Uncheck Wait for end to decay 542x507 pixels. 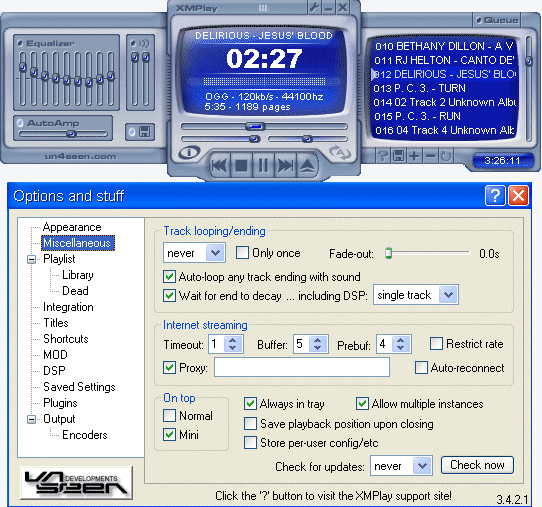coord(169,295)
